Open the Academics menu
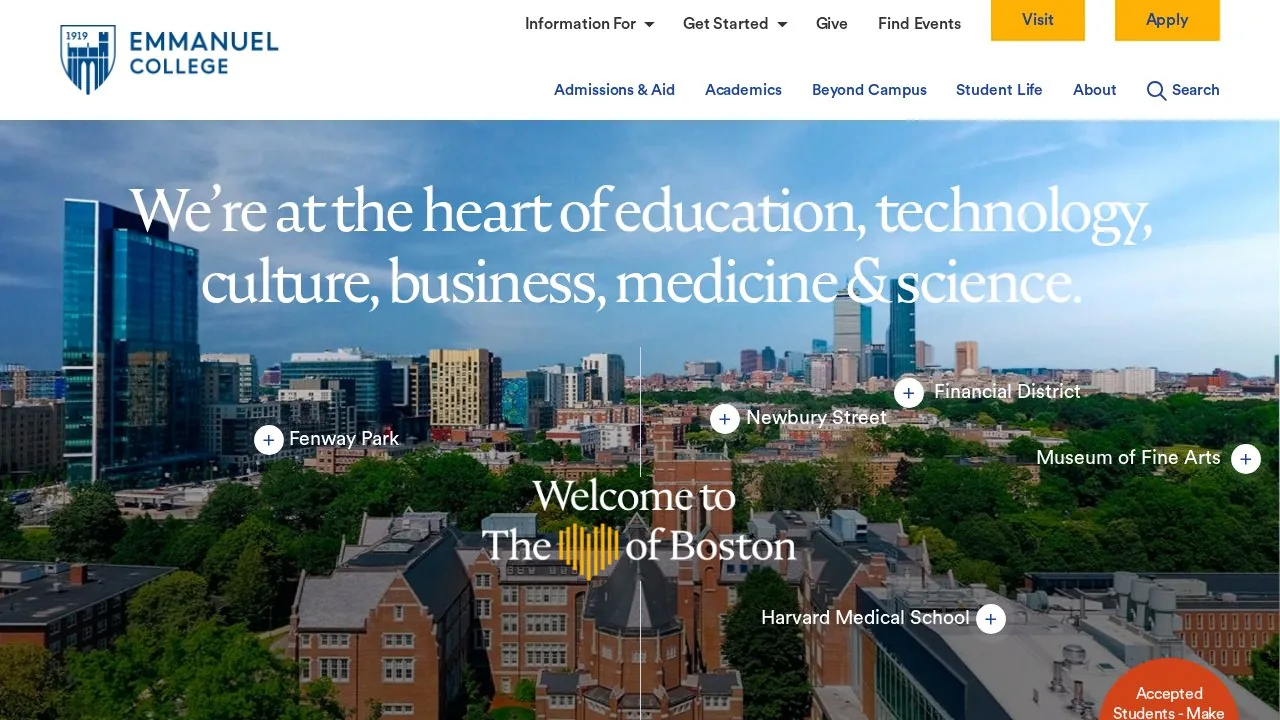This screenshot has height=720, width=1280. [x=743, y=90]
